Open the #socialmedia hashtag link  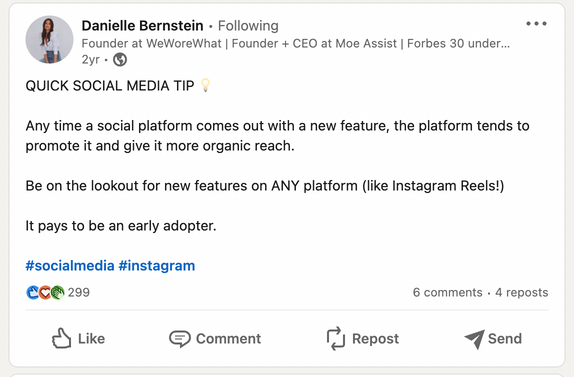[70, 266]
